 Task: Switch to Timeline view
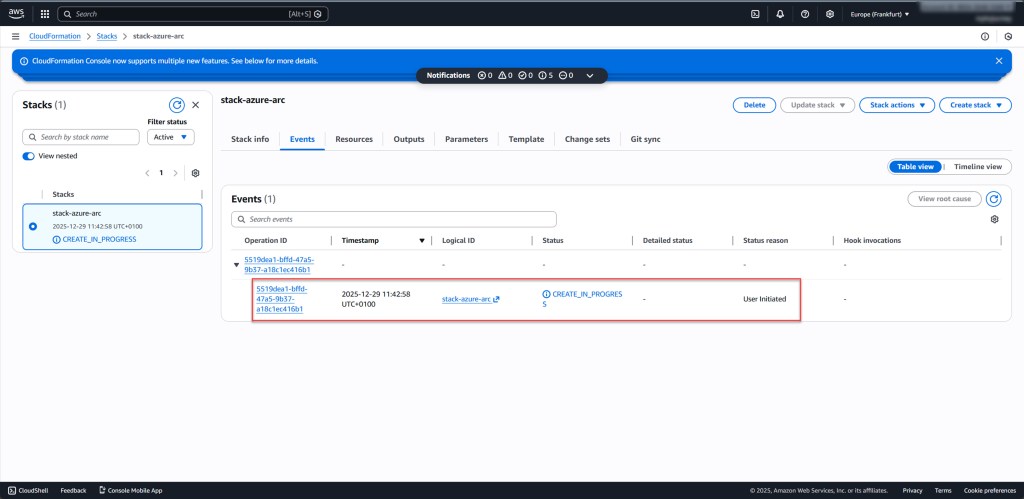point(977,167)
